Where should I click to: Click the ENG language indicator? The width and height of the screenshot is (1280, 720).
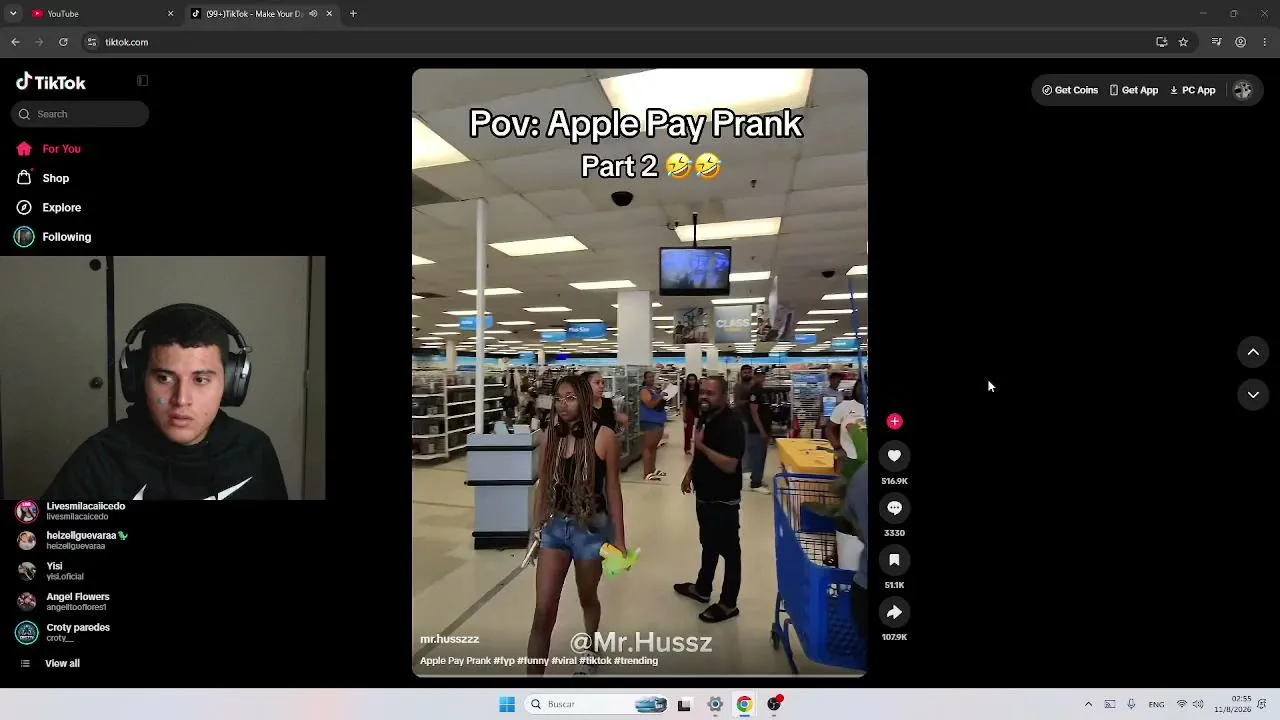click(x=1156, y=704)
